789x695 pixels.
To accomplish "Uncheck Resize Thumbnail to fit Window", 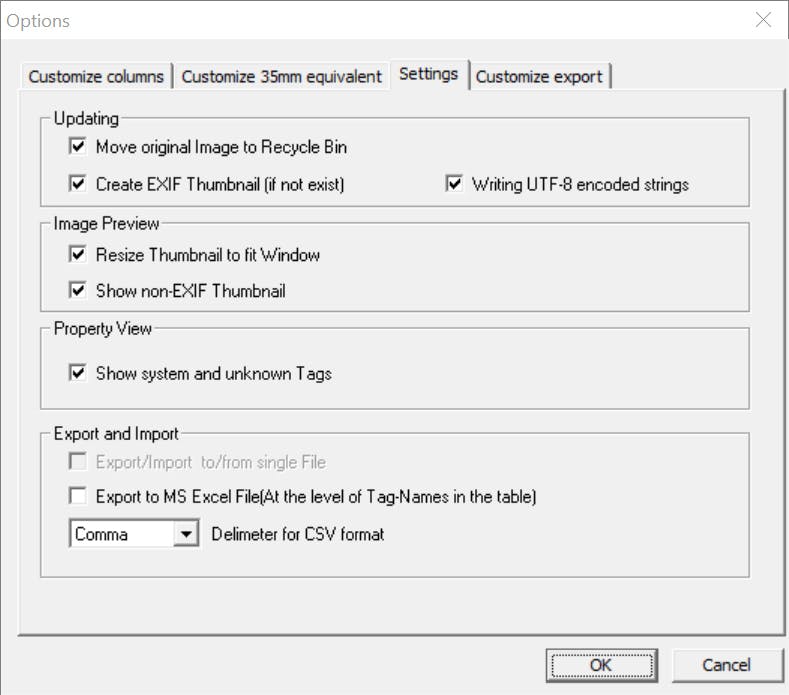I will click(78, 255).
